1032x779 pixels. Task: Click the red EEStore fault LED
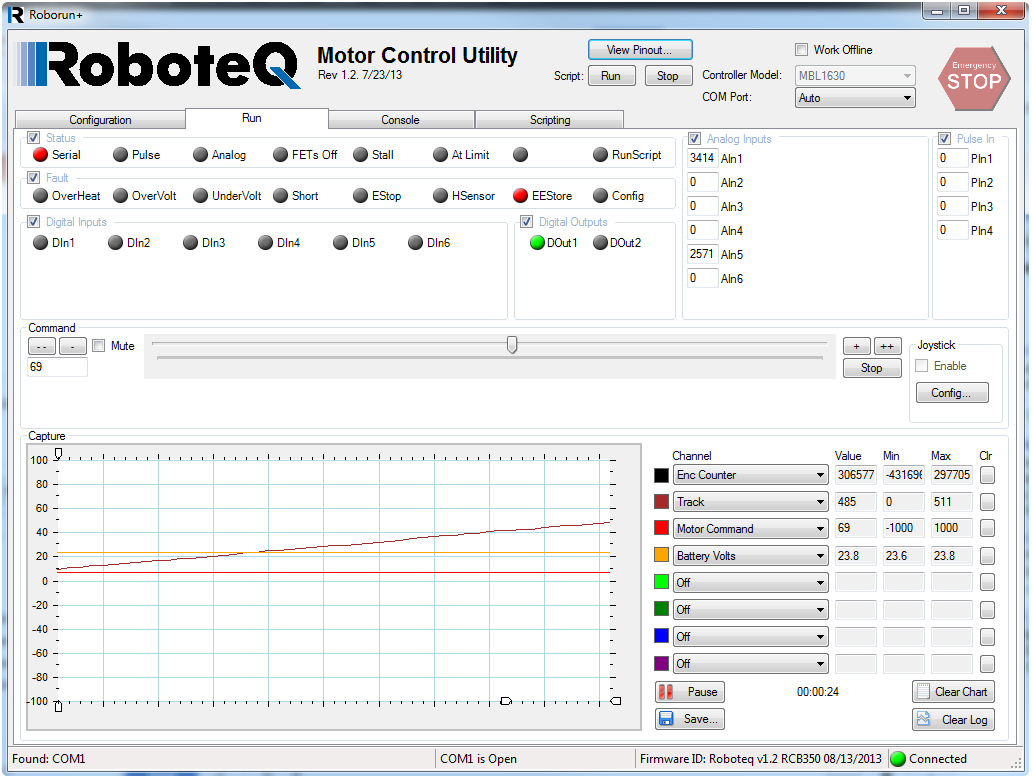click(x=521, y=195)
